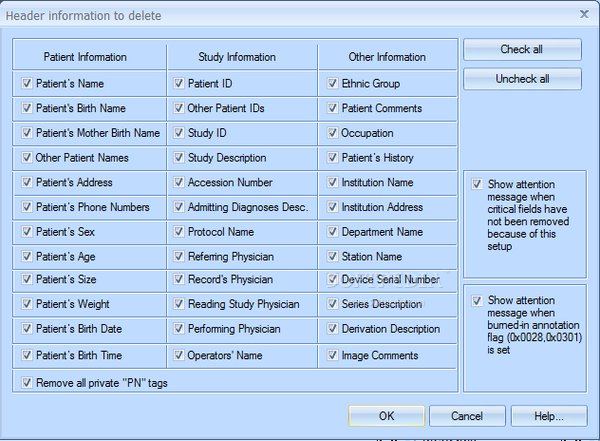Toggle burned-in annotation flag attention message
The width and height of the screenshot is (600, 441).
tap(478, 300)
